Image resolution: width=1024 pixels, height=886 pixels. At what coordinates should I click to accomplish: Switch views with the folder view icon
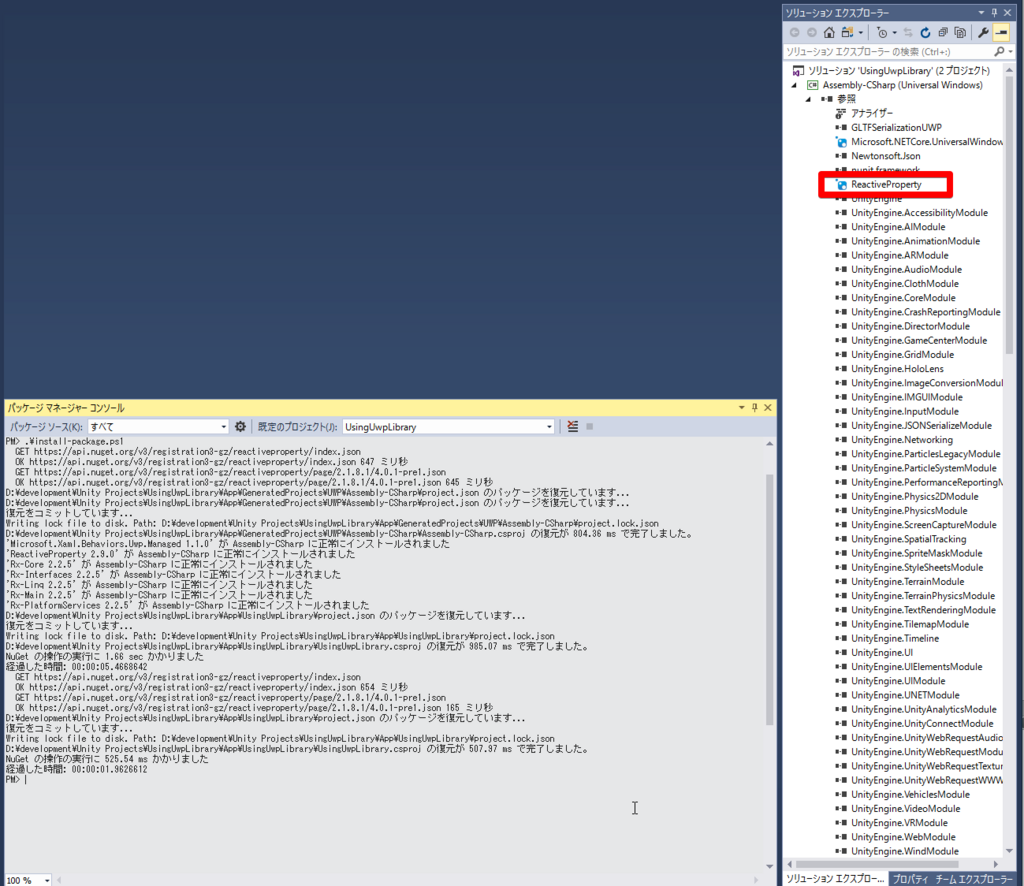point(847,33)
